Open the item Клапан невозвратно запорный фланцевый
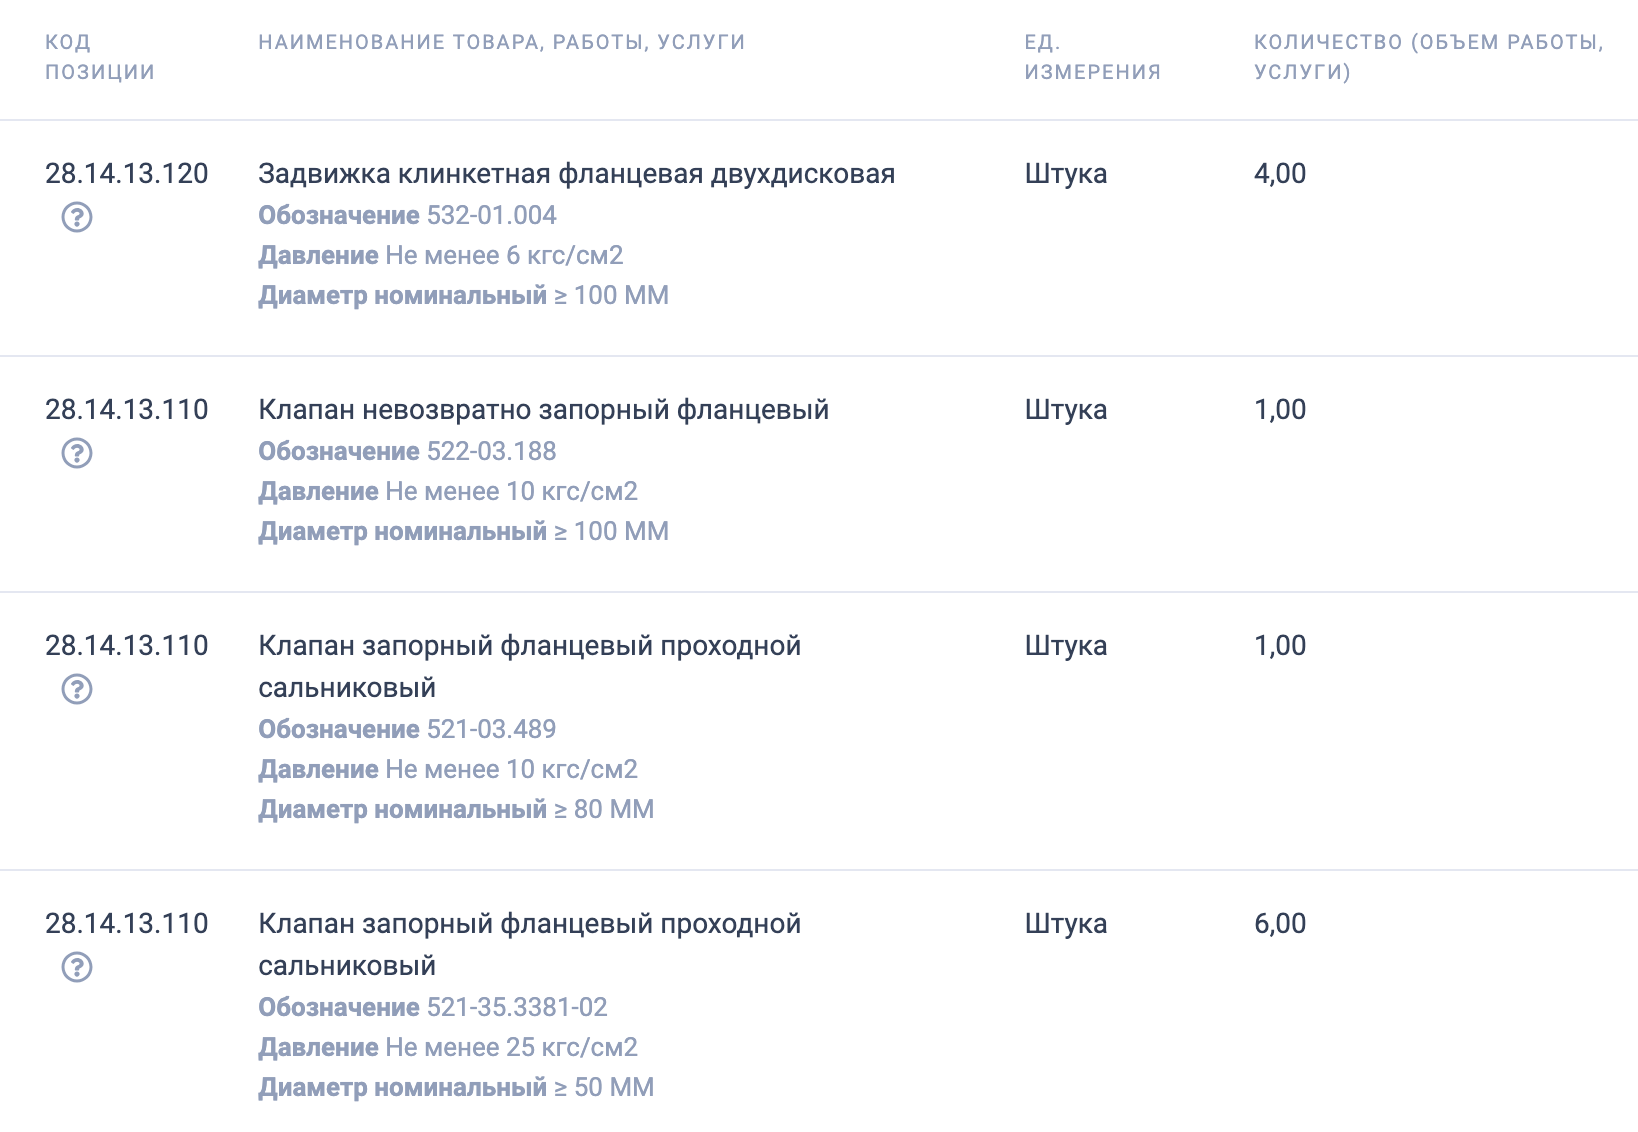This screenshot has width=1638, height=1132. point(544,409)
